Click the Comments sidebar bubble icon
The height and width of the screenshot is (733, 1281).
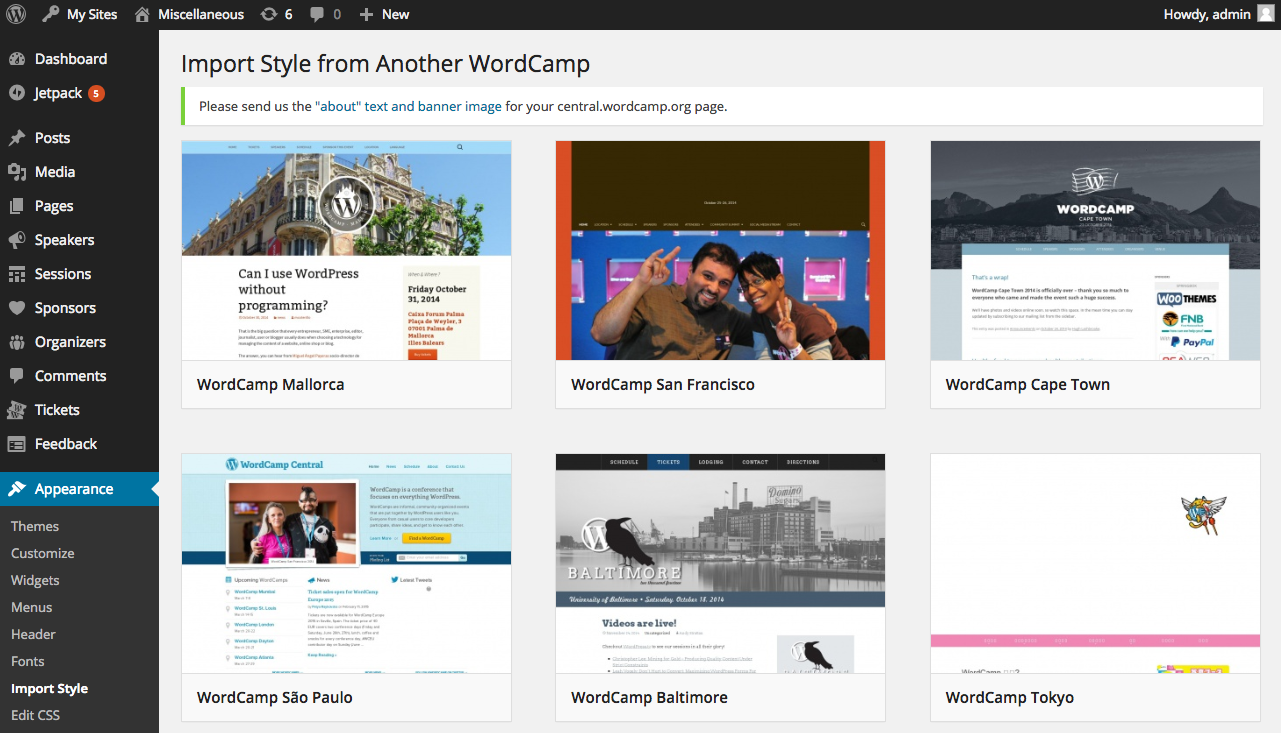pyautogui.click(x=17, y=376)
